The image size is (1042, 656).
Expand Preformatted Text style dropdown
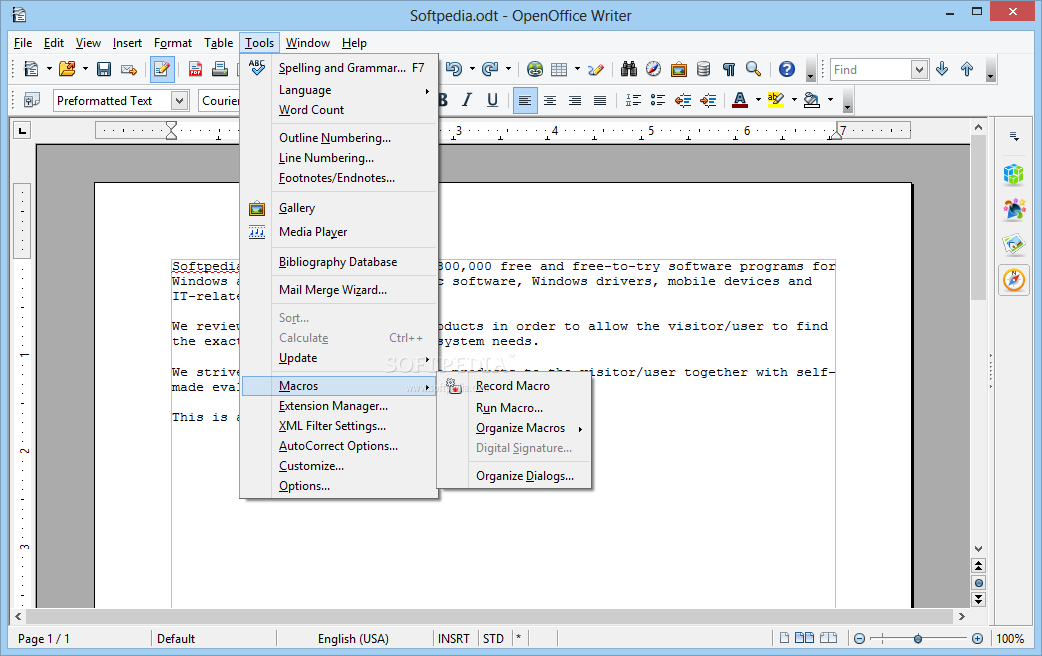179,100
